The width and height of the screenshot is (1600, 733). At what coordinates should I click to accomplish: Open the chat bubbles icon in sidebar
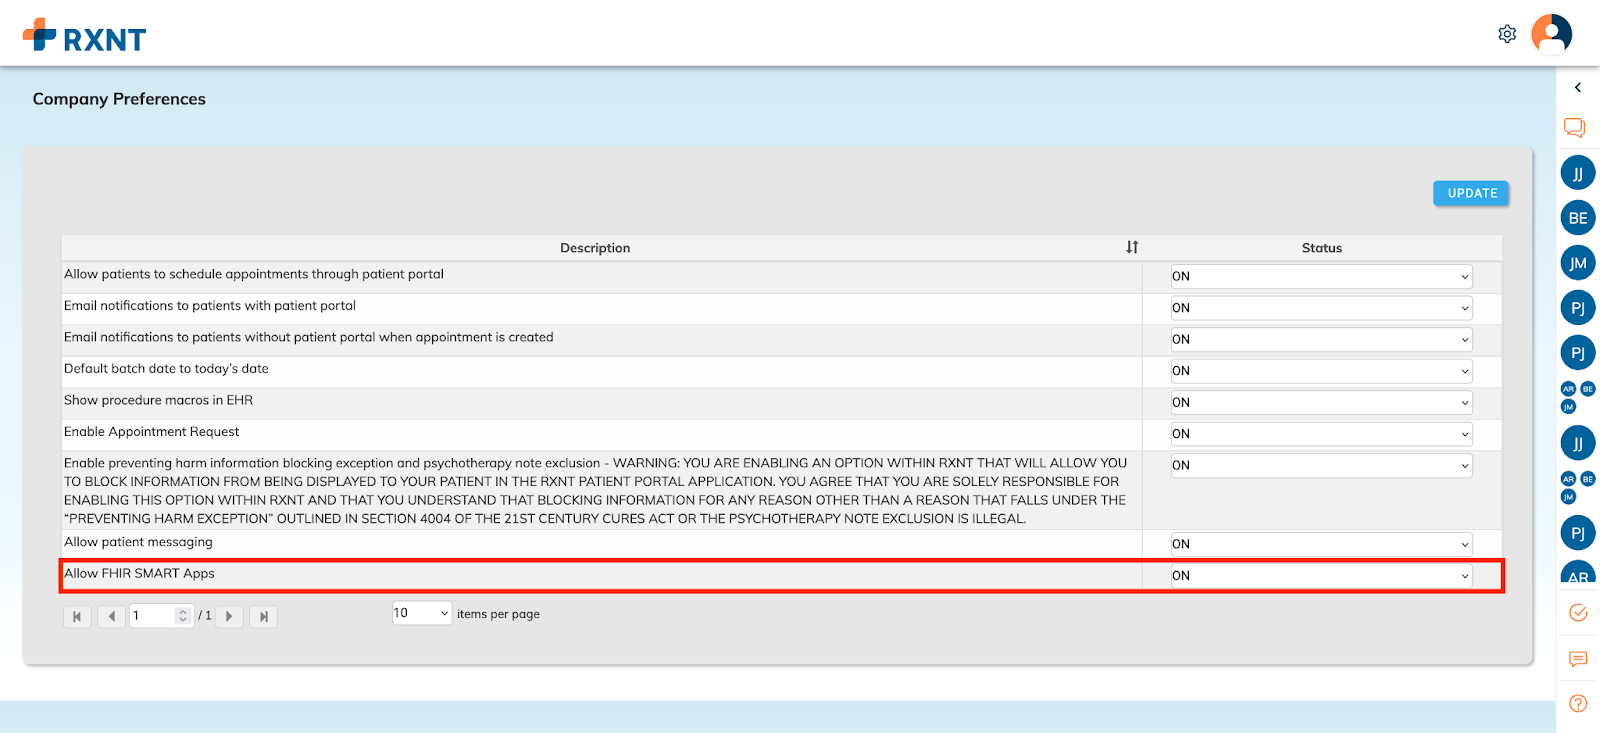(x=1574, y=127)
